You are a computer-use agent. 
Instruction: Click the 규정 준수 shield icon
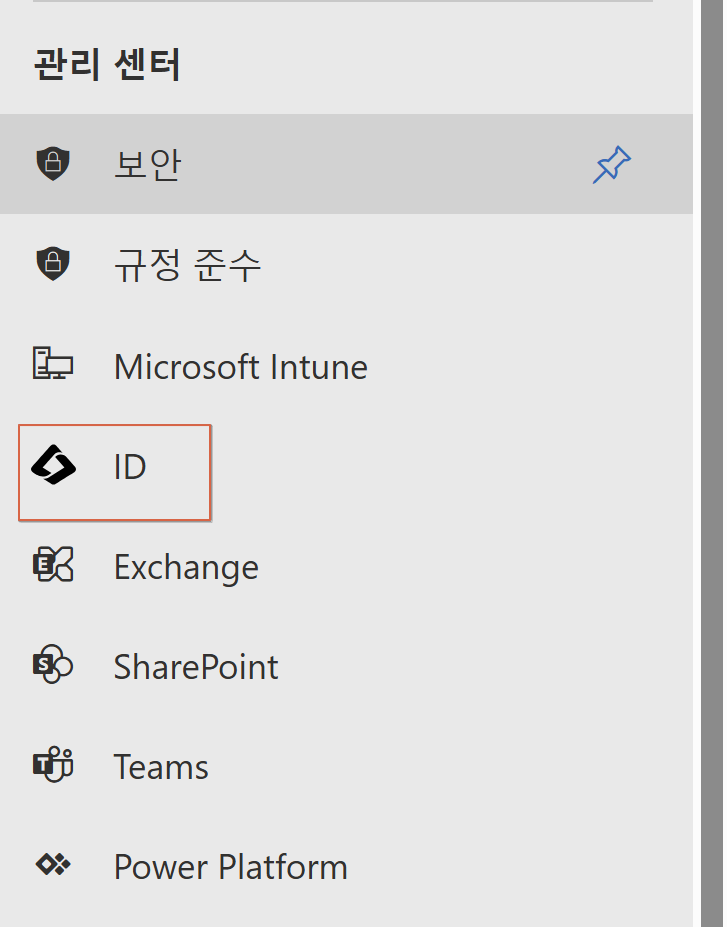53,264
